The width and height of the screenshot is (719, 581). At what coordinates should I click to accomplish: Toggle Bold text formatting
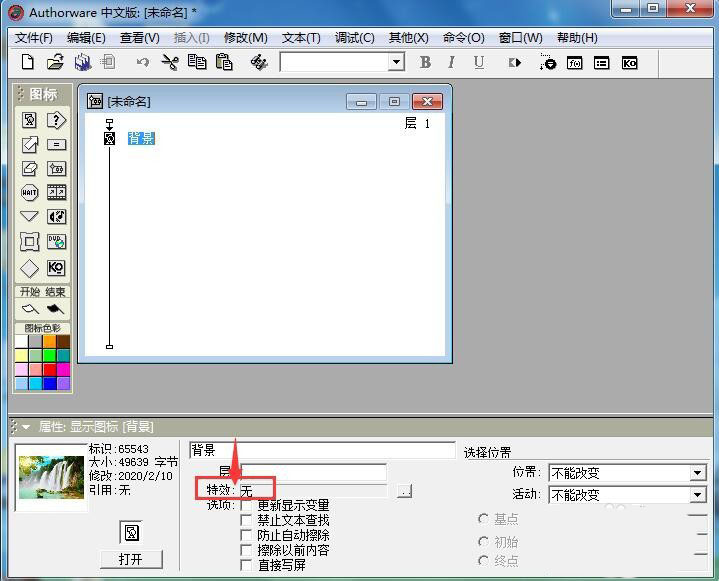point(425,62)
